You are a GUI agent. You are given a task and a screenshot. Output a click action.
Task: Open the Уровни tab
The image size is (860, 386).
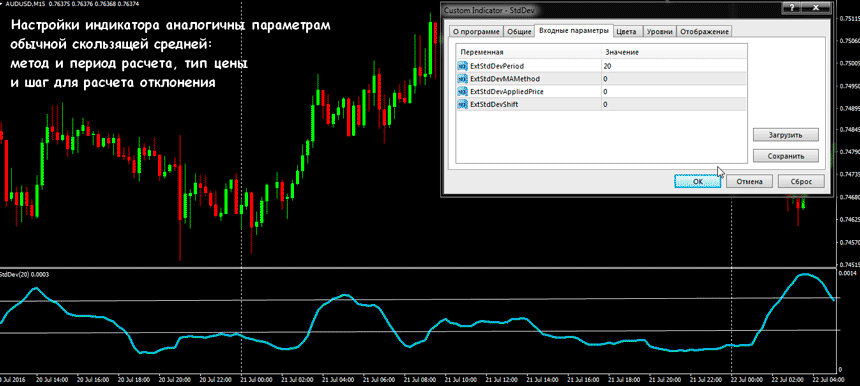(x=660, y=32)
